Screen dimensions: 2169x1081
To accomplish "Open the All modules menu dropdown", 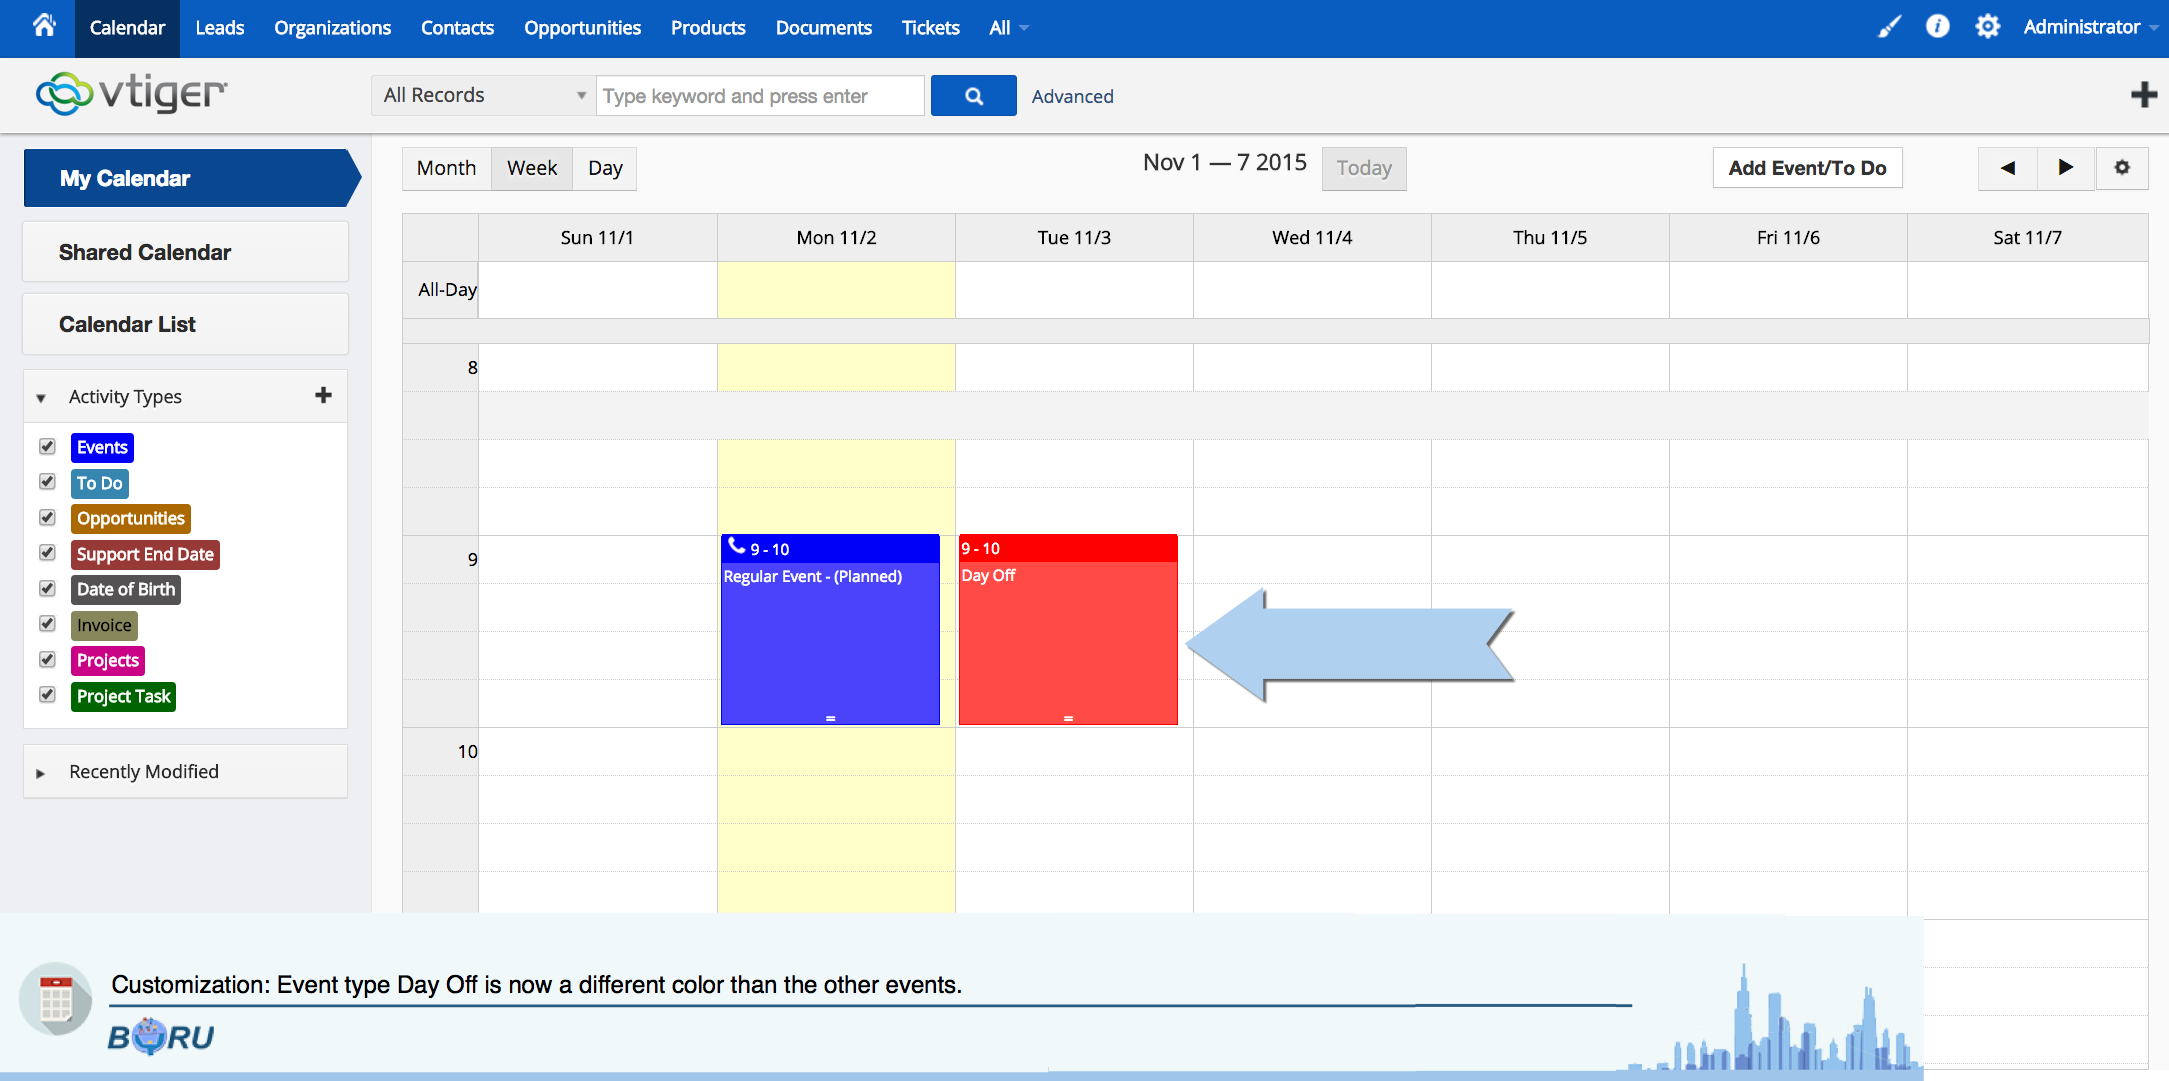I will 1008,28.
